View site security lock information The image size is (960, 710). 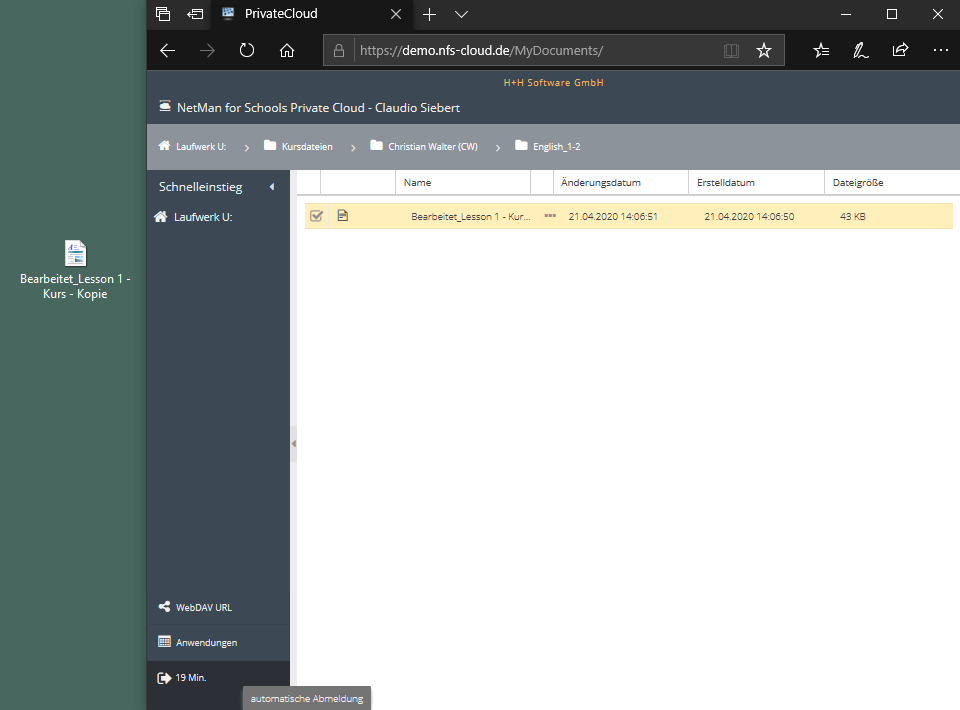pos(339,50)
